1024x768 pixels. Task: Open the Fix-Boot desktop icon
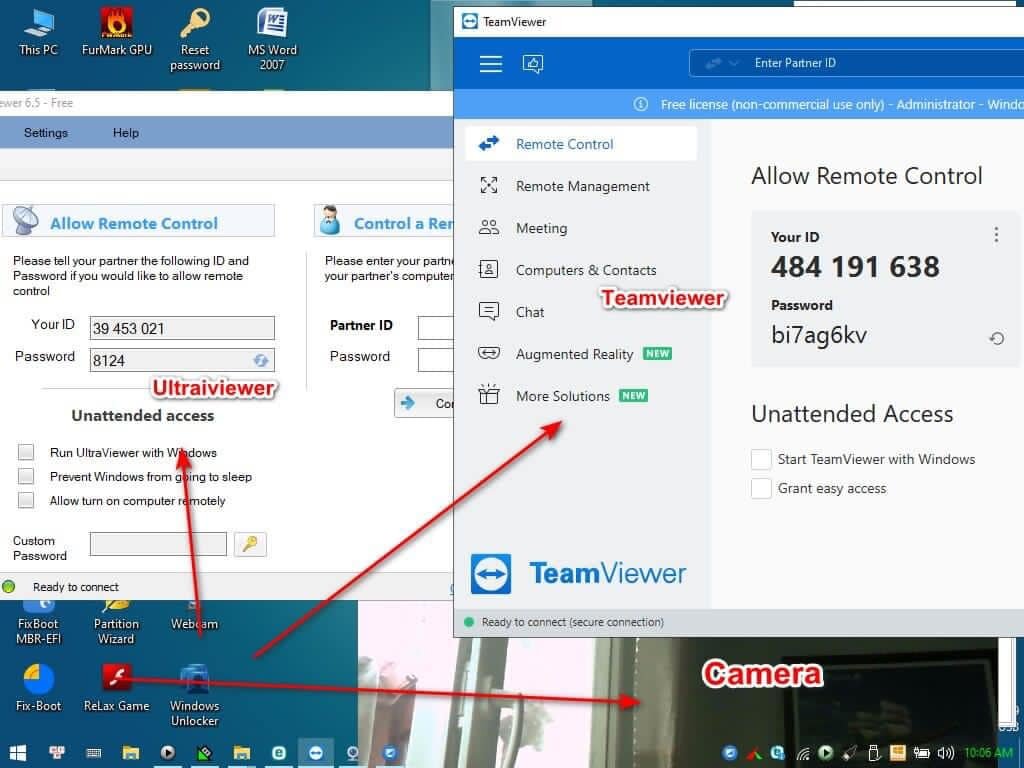point(39,688)
